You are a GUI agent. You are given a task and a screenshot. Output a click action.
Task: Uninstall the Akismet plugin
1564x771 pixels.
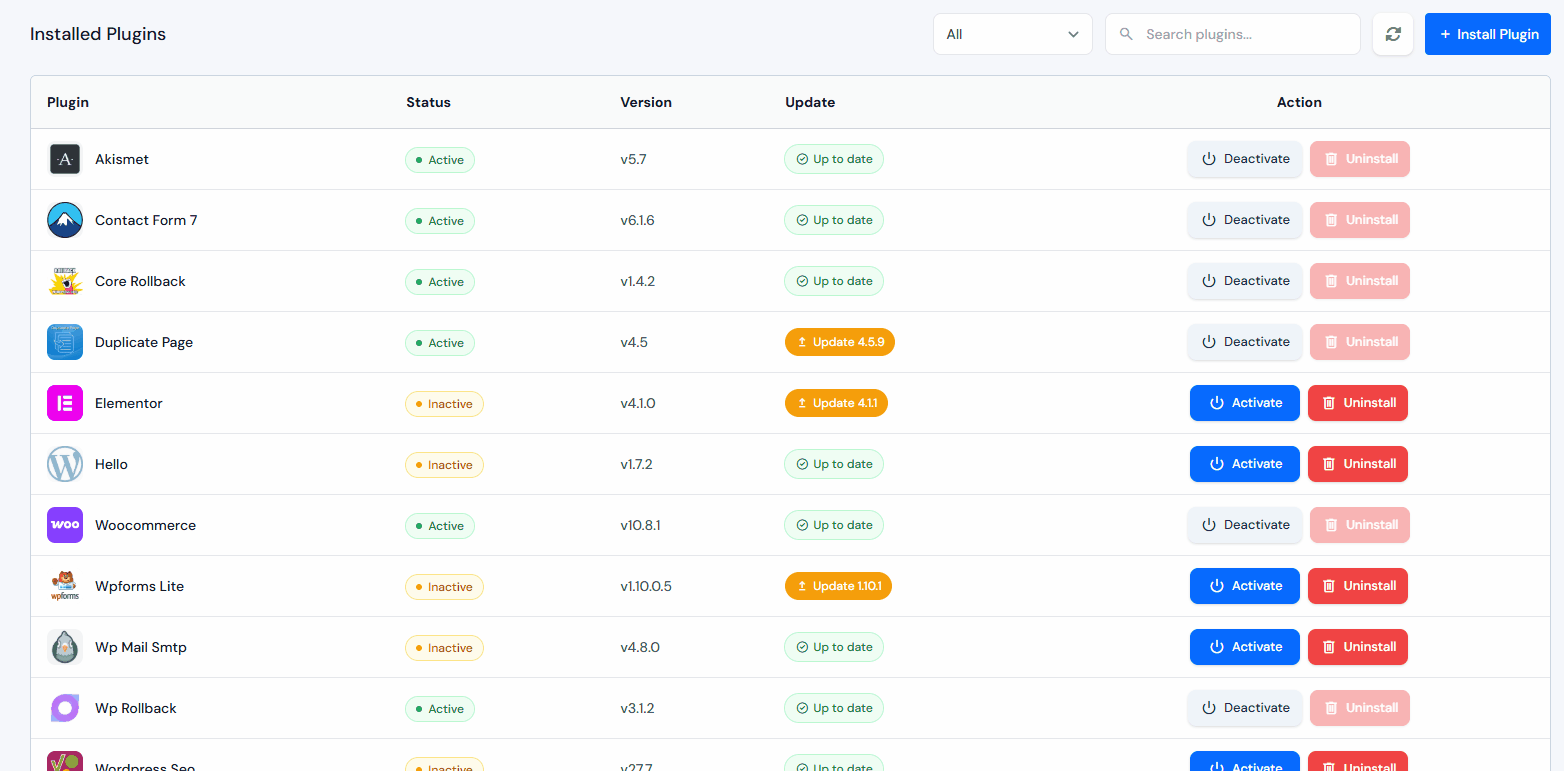pyautogui.click(x=1360, y=159)
